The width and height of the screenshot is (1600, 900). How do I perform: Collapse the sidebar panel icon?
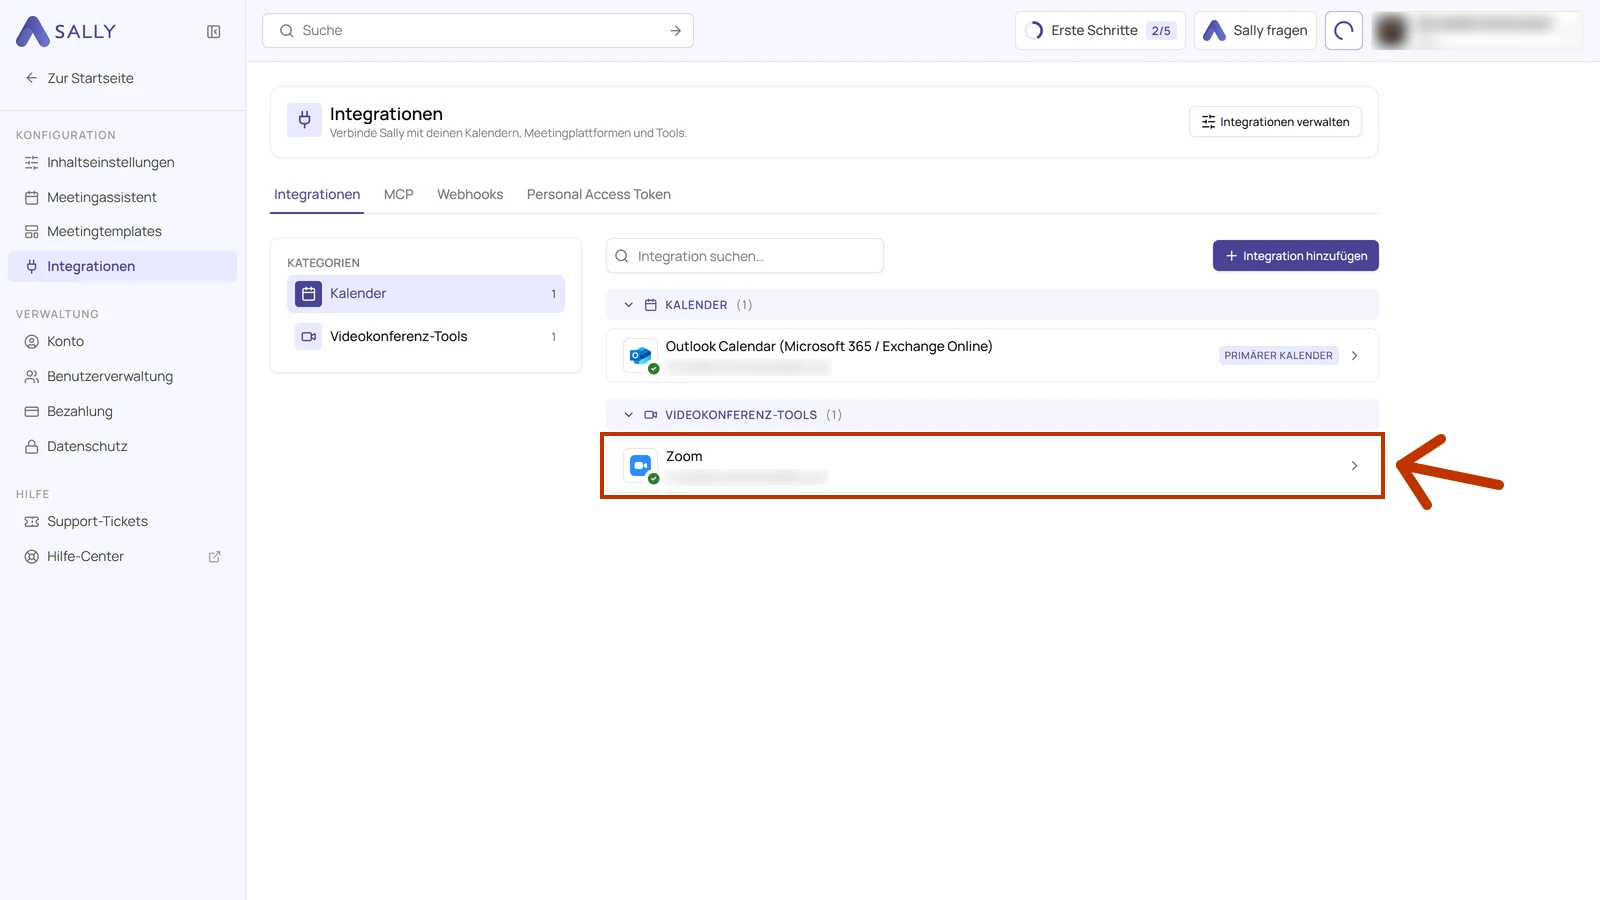(x=214, y=32)
